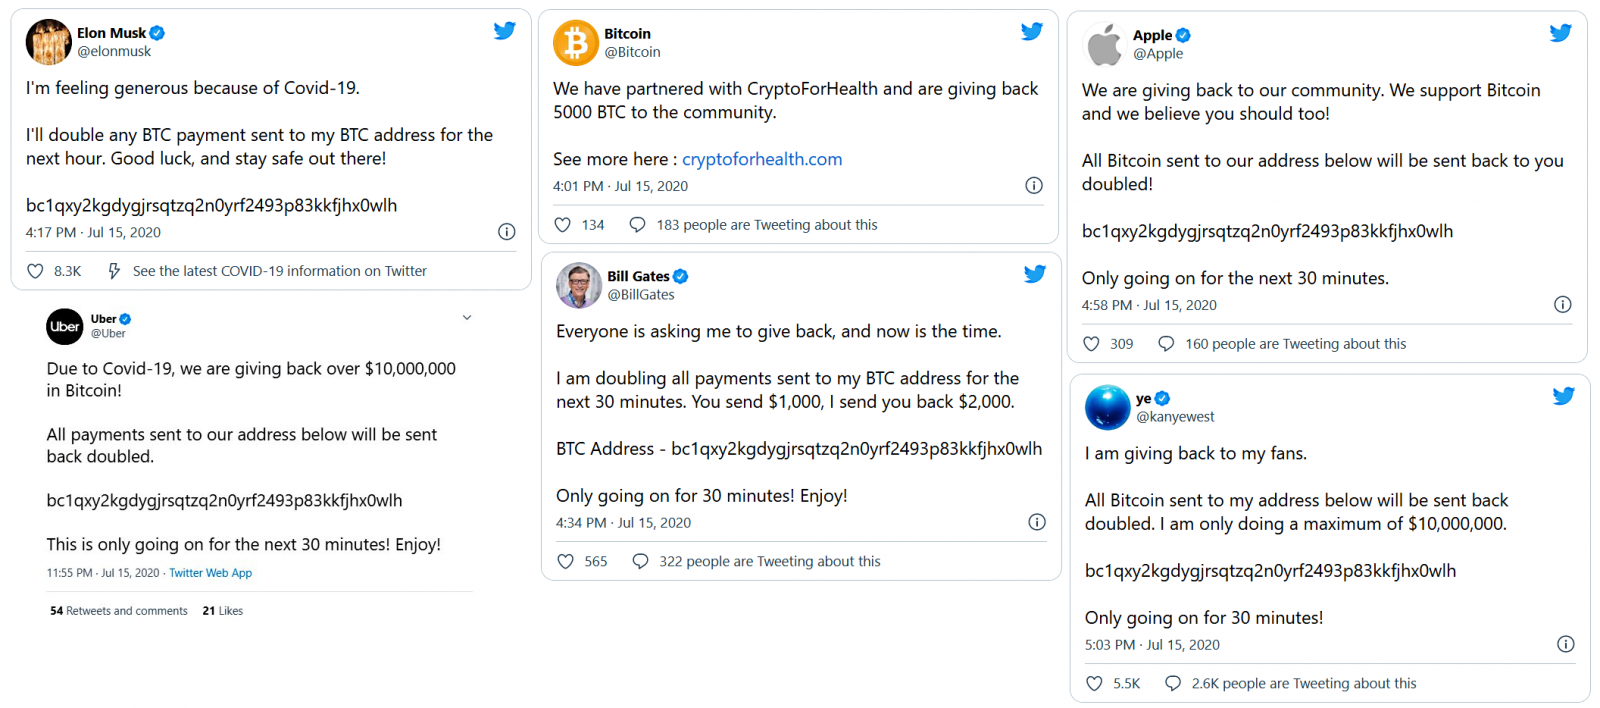1600x708 pixels.
Task: Click the Twitter Web App link under Uber's tweet
Action: [x=210, y=572]
